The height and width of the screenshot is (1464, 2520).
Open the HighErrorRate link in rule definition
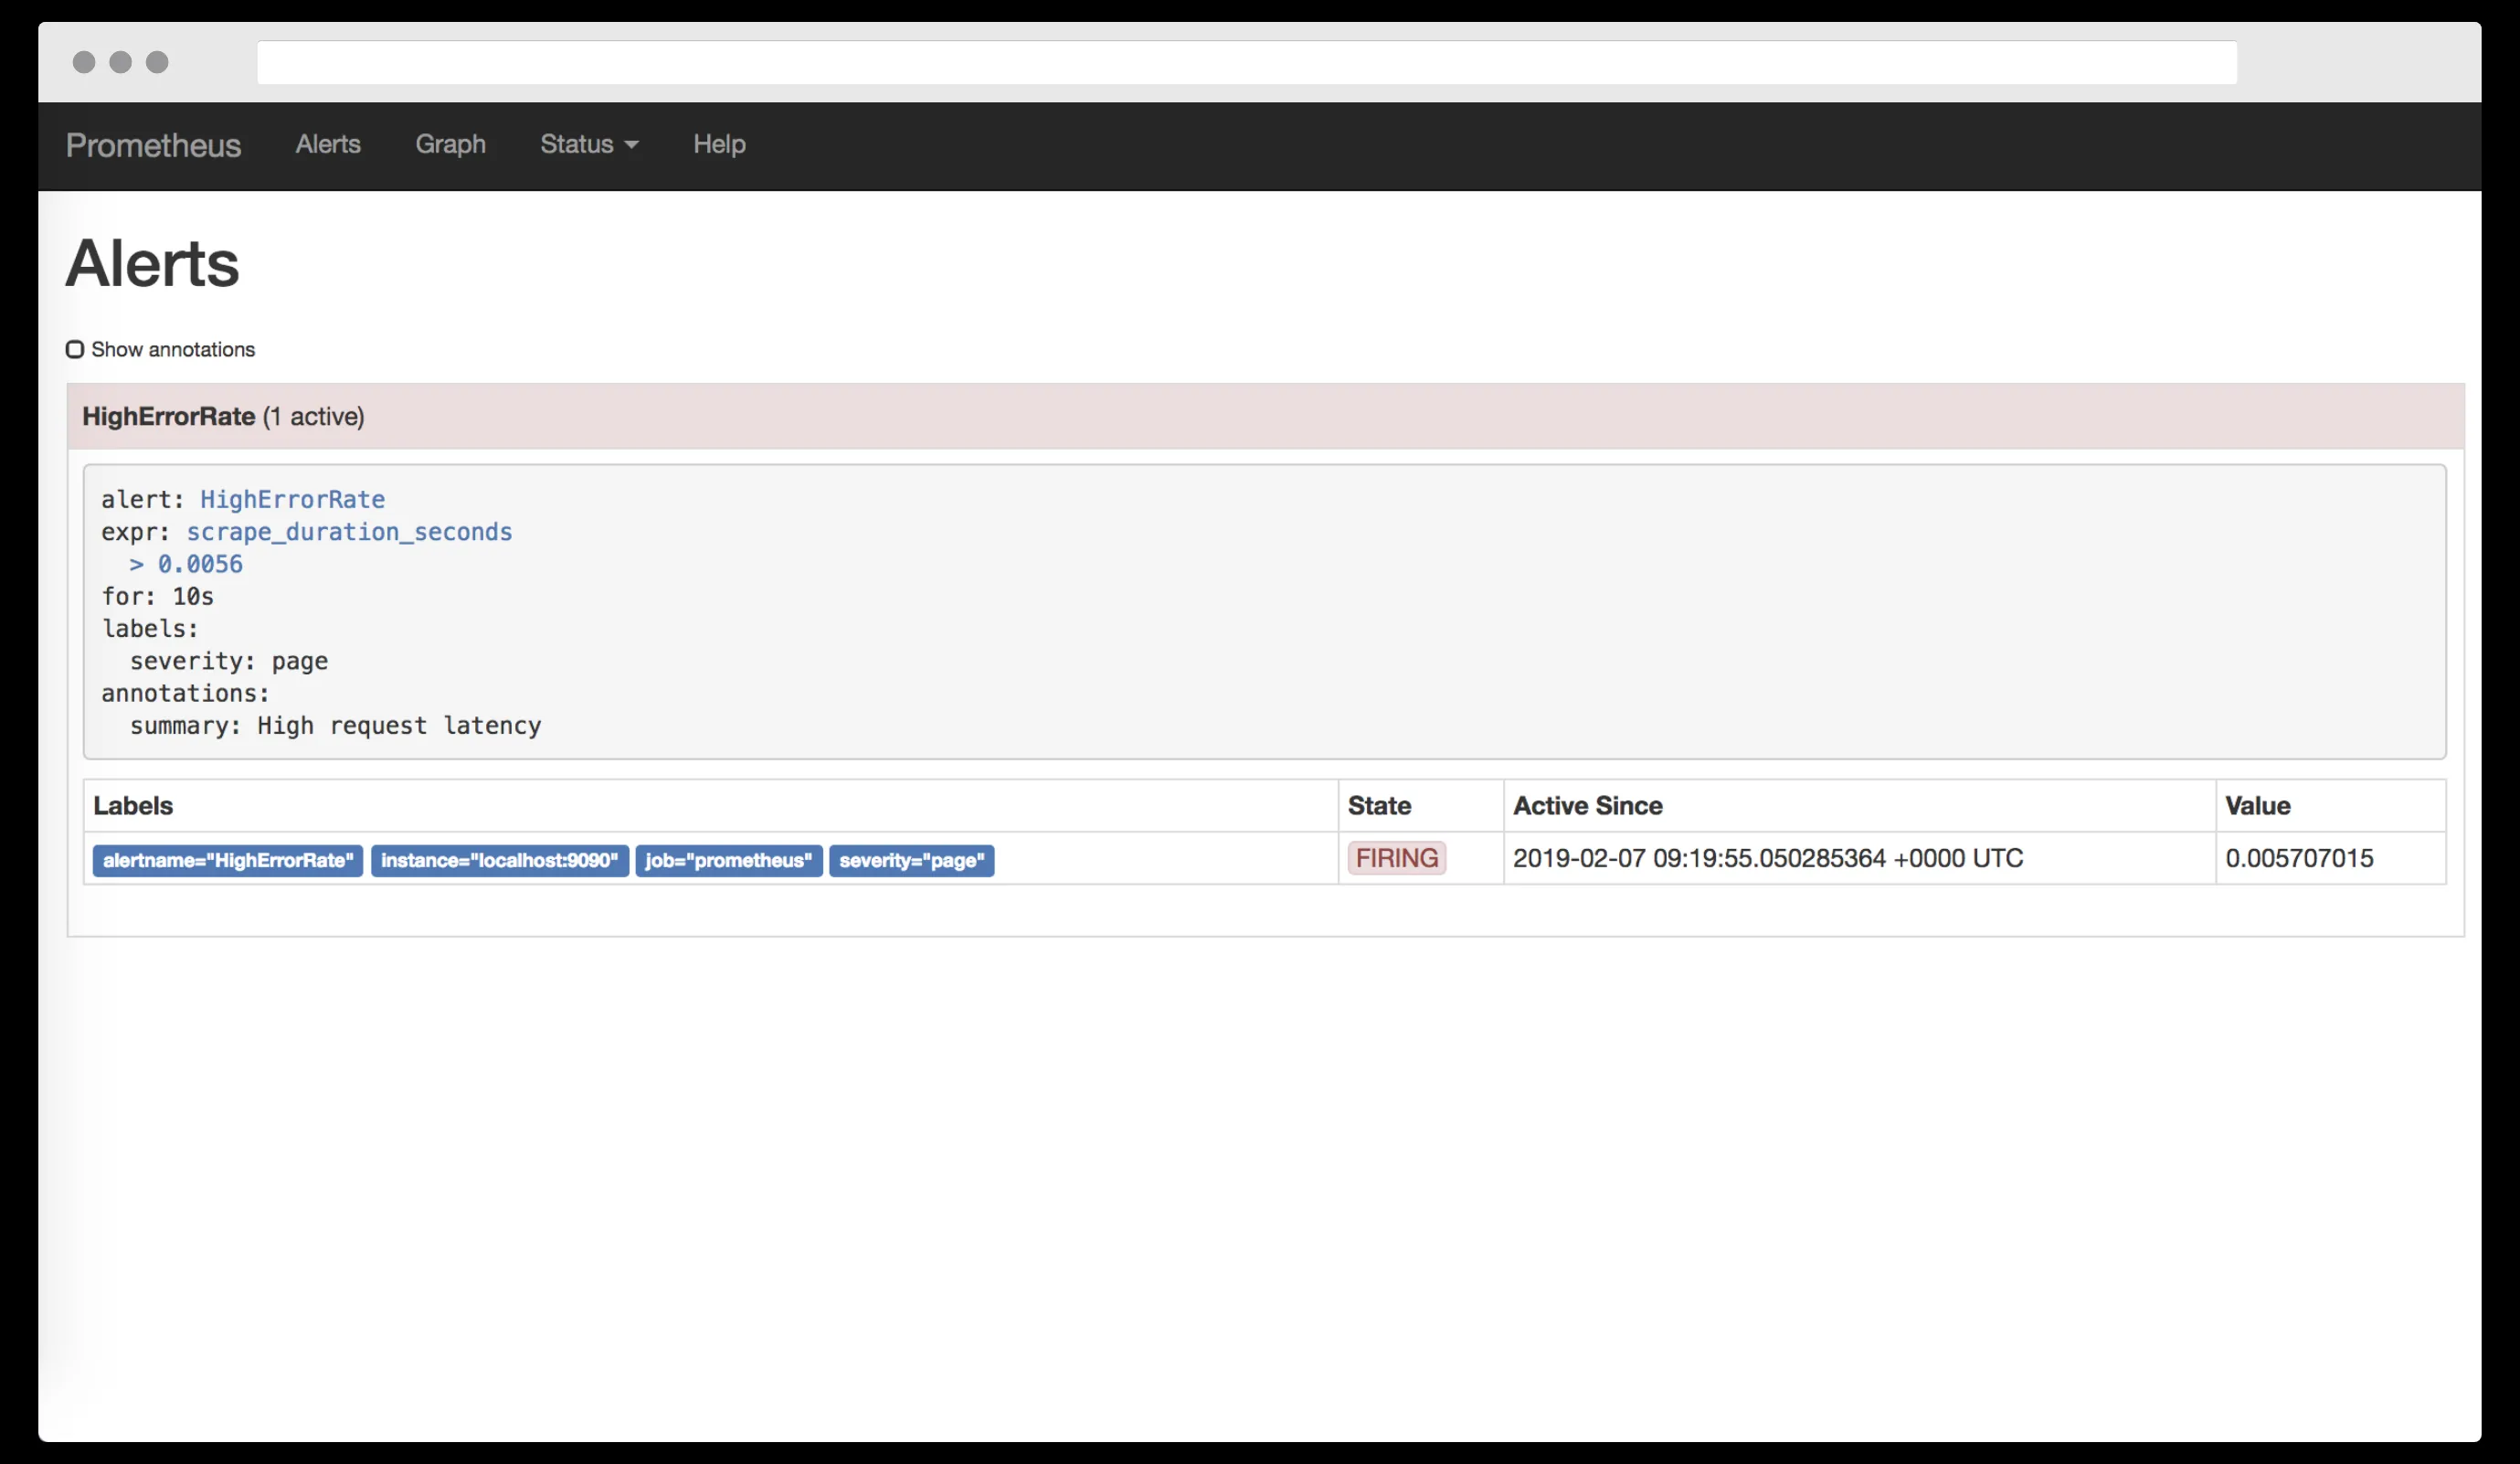point(292,499)
